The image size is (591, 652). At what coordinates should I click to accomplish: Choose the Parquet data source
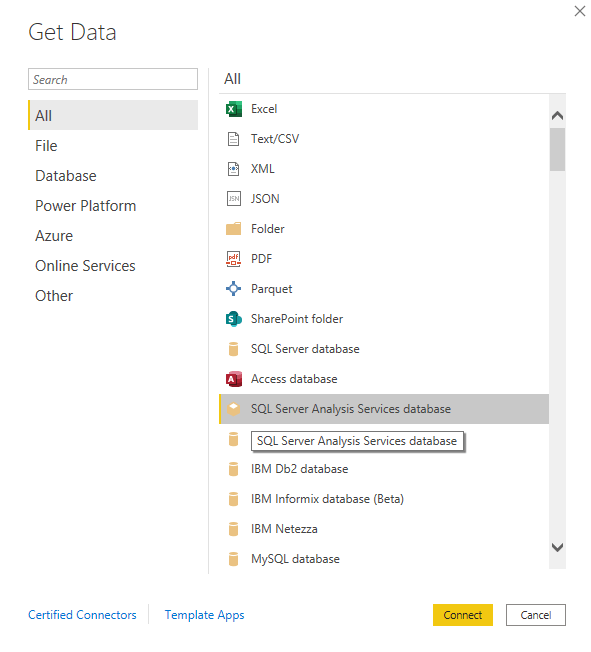tap(272, 289)
